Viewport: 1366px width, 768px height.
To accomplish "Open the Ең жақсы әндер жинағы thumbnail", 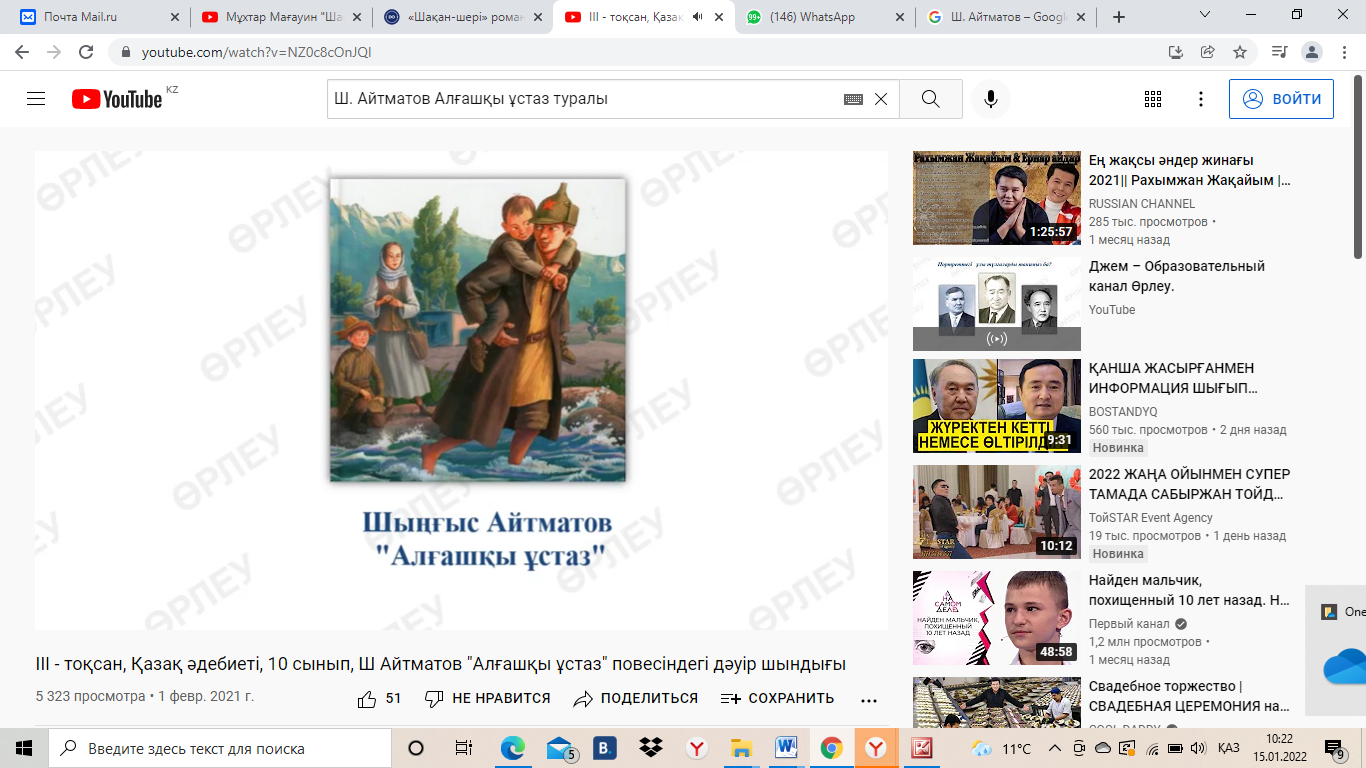I will tap(997, 198).
